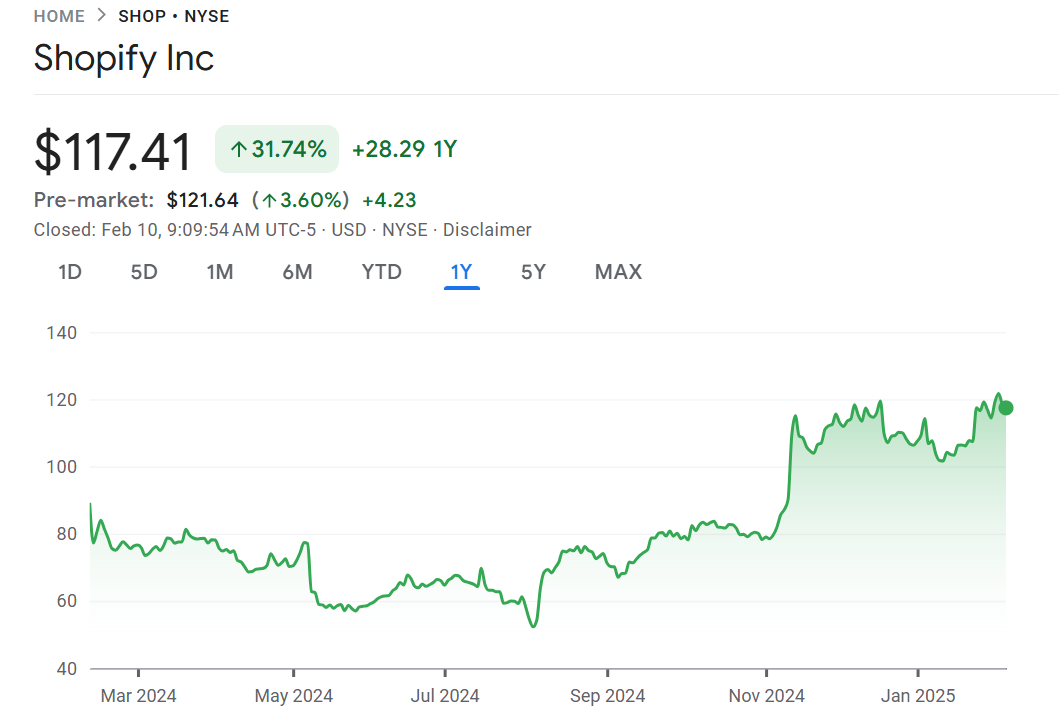This screenshot has width=1059, height=727.
Task: Click the Mar 2024 axis label
Action: click(x=138, y=696)
